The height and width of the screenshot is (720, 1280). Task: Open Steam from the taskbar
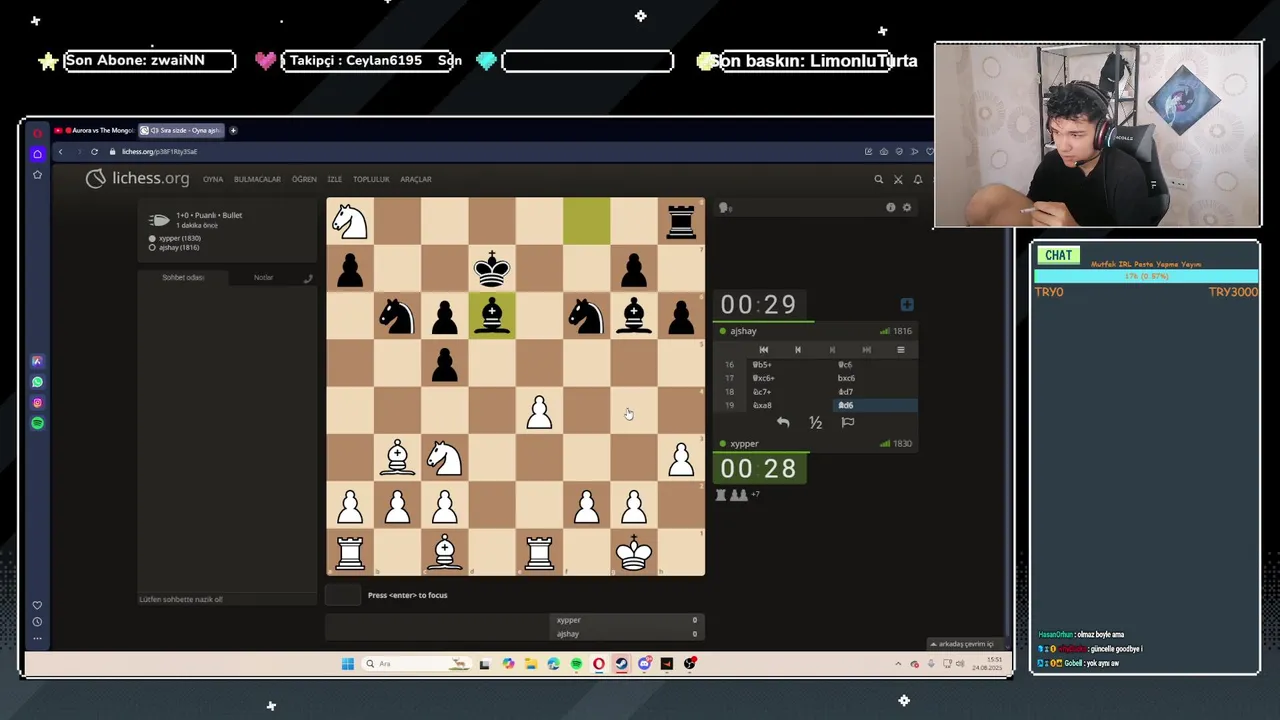(621, 664)
